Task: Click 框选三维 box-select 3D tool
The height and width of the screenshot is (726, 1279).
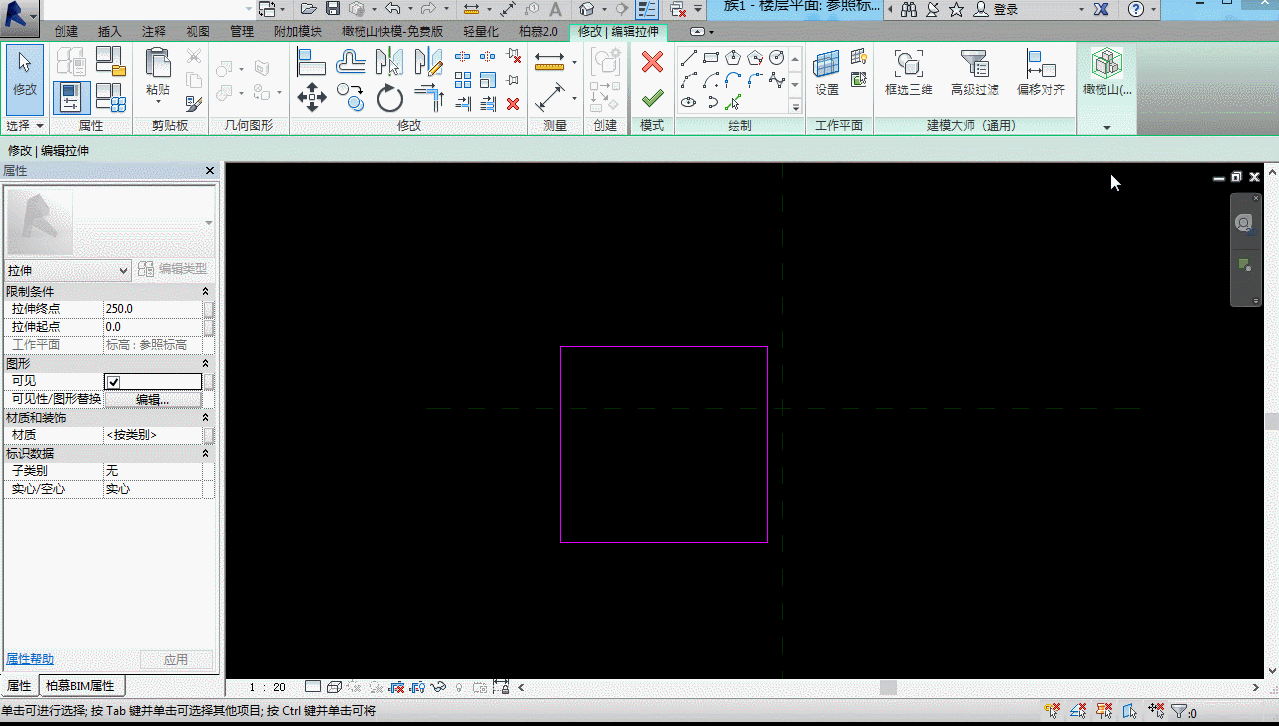Action: [908, 72]
